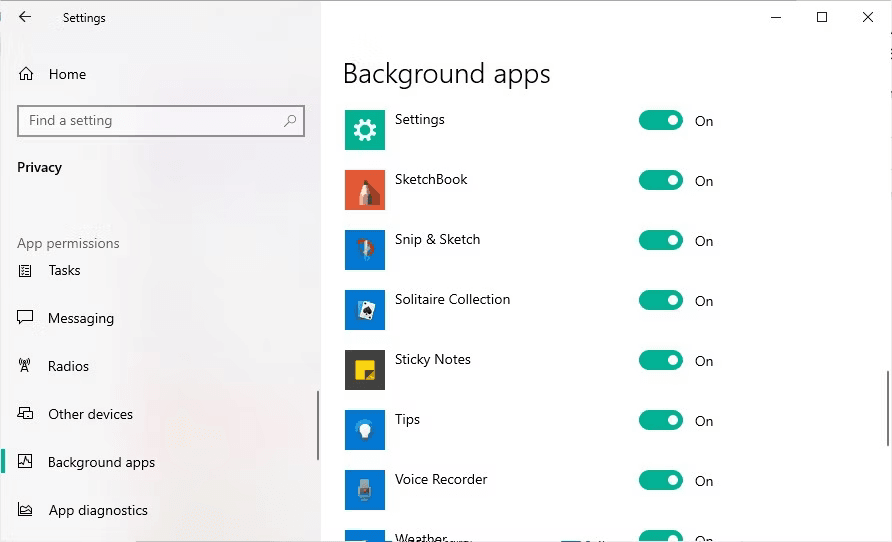Disable SketchBook background toggle
The height and width of the screenshot is (542, 892).
click(x=660, y=180)
